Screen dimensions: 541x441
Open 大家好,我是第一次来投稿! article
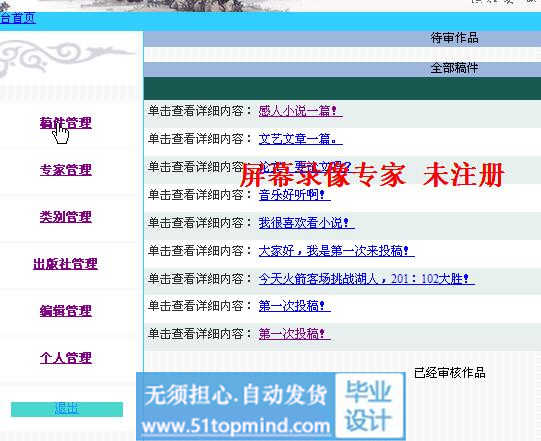tap(336, 251)
